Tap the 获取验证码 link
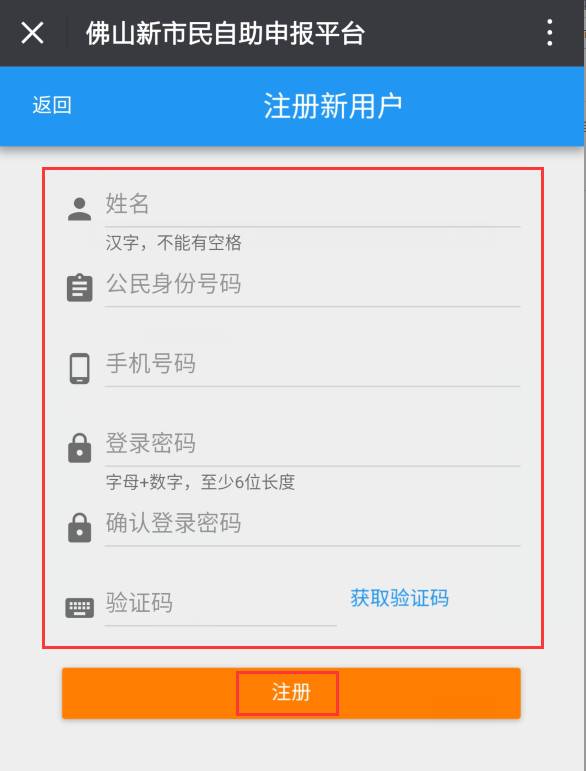Screen dimensions: 586x771 (399, 598)
